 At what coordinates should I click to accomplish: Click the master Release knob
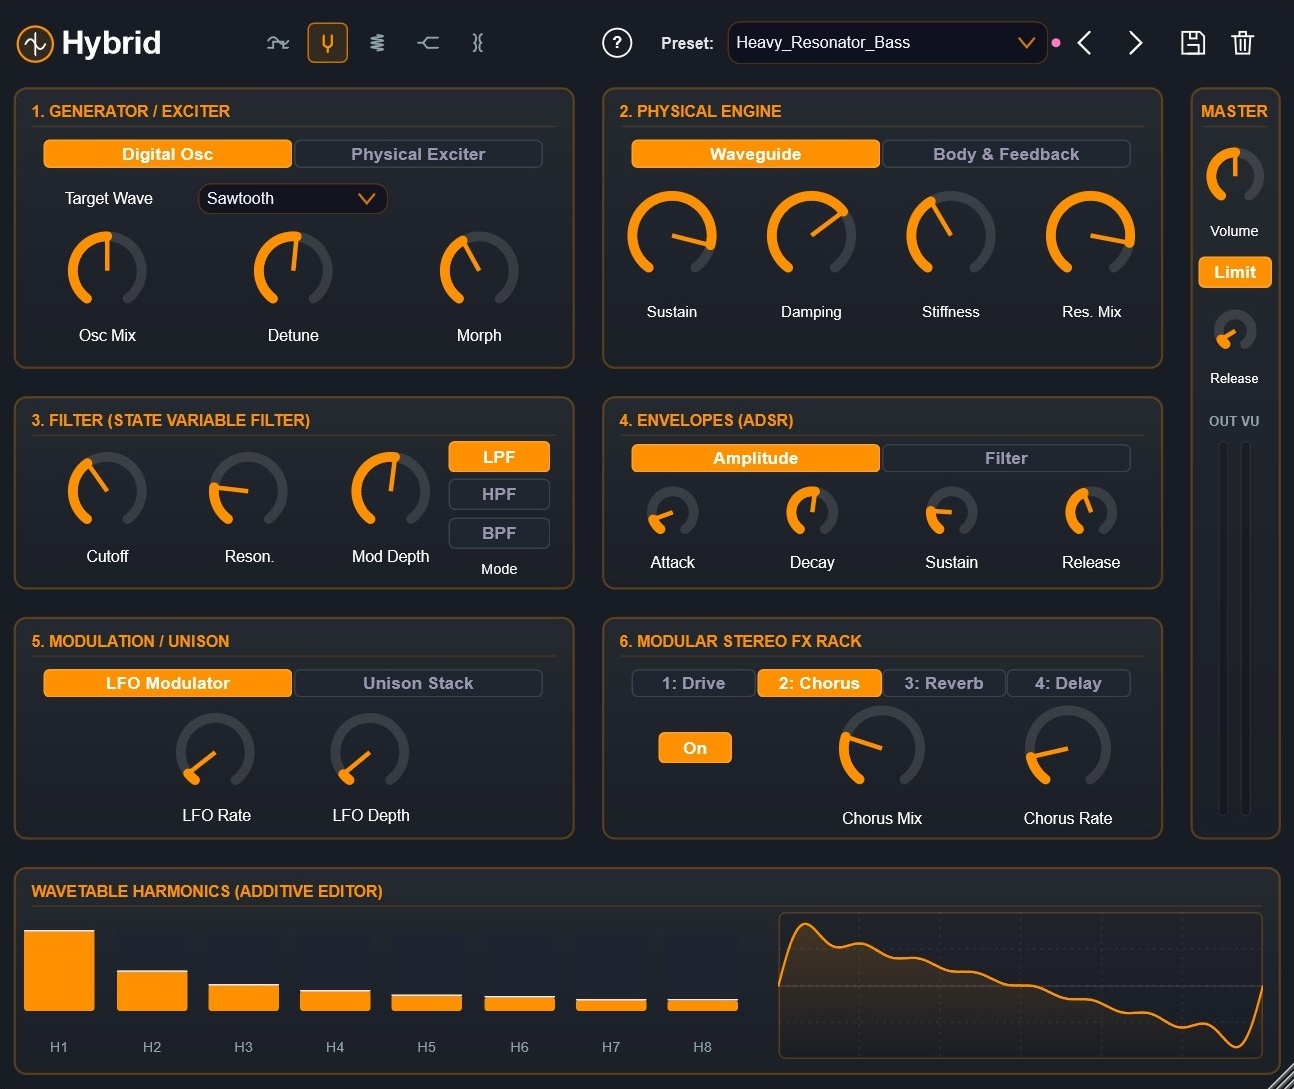1235,331
